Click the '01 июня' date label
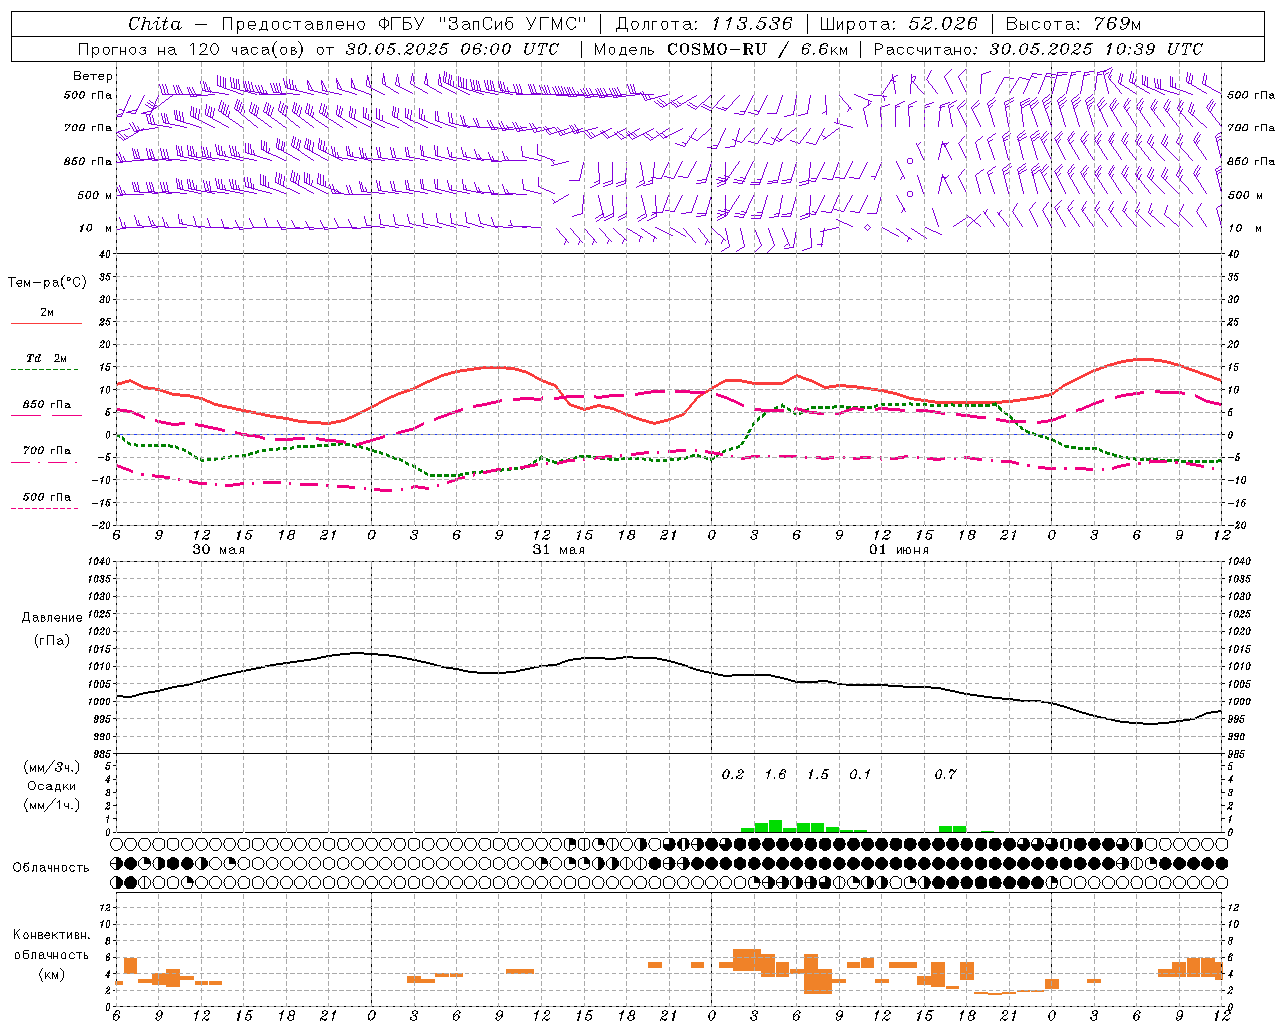The height and width of the screenshot is (1024, 1280). pyautogui.click(x=898, y=550)
